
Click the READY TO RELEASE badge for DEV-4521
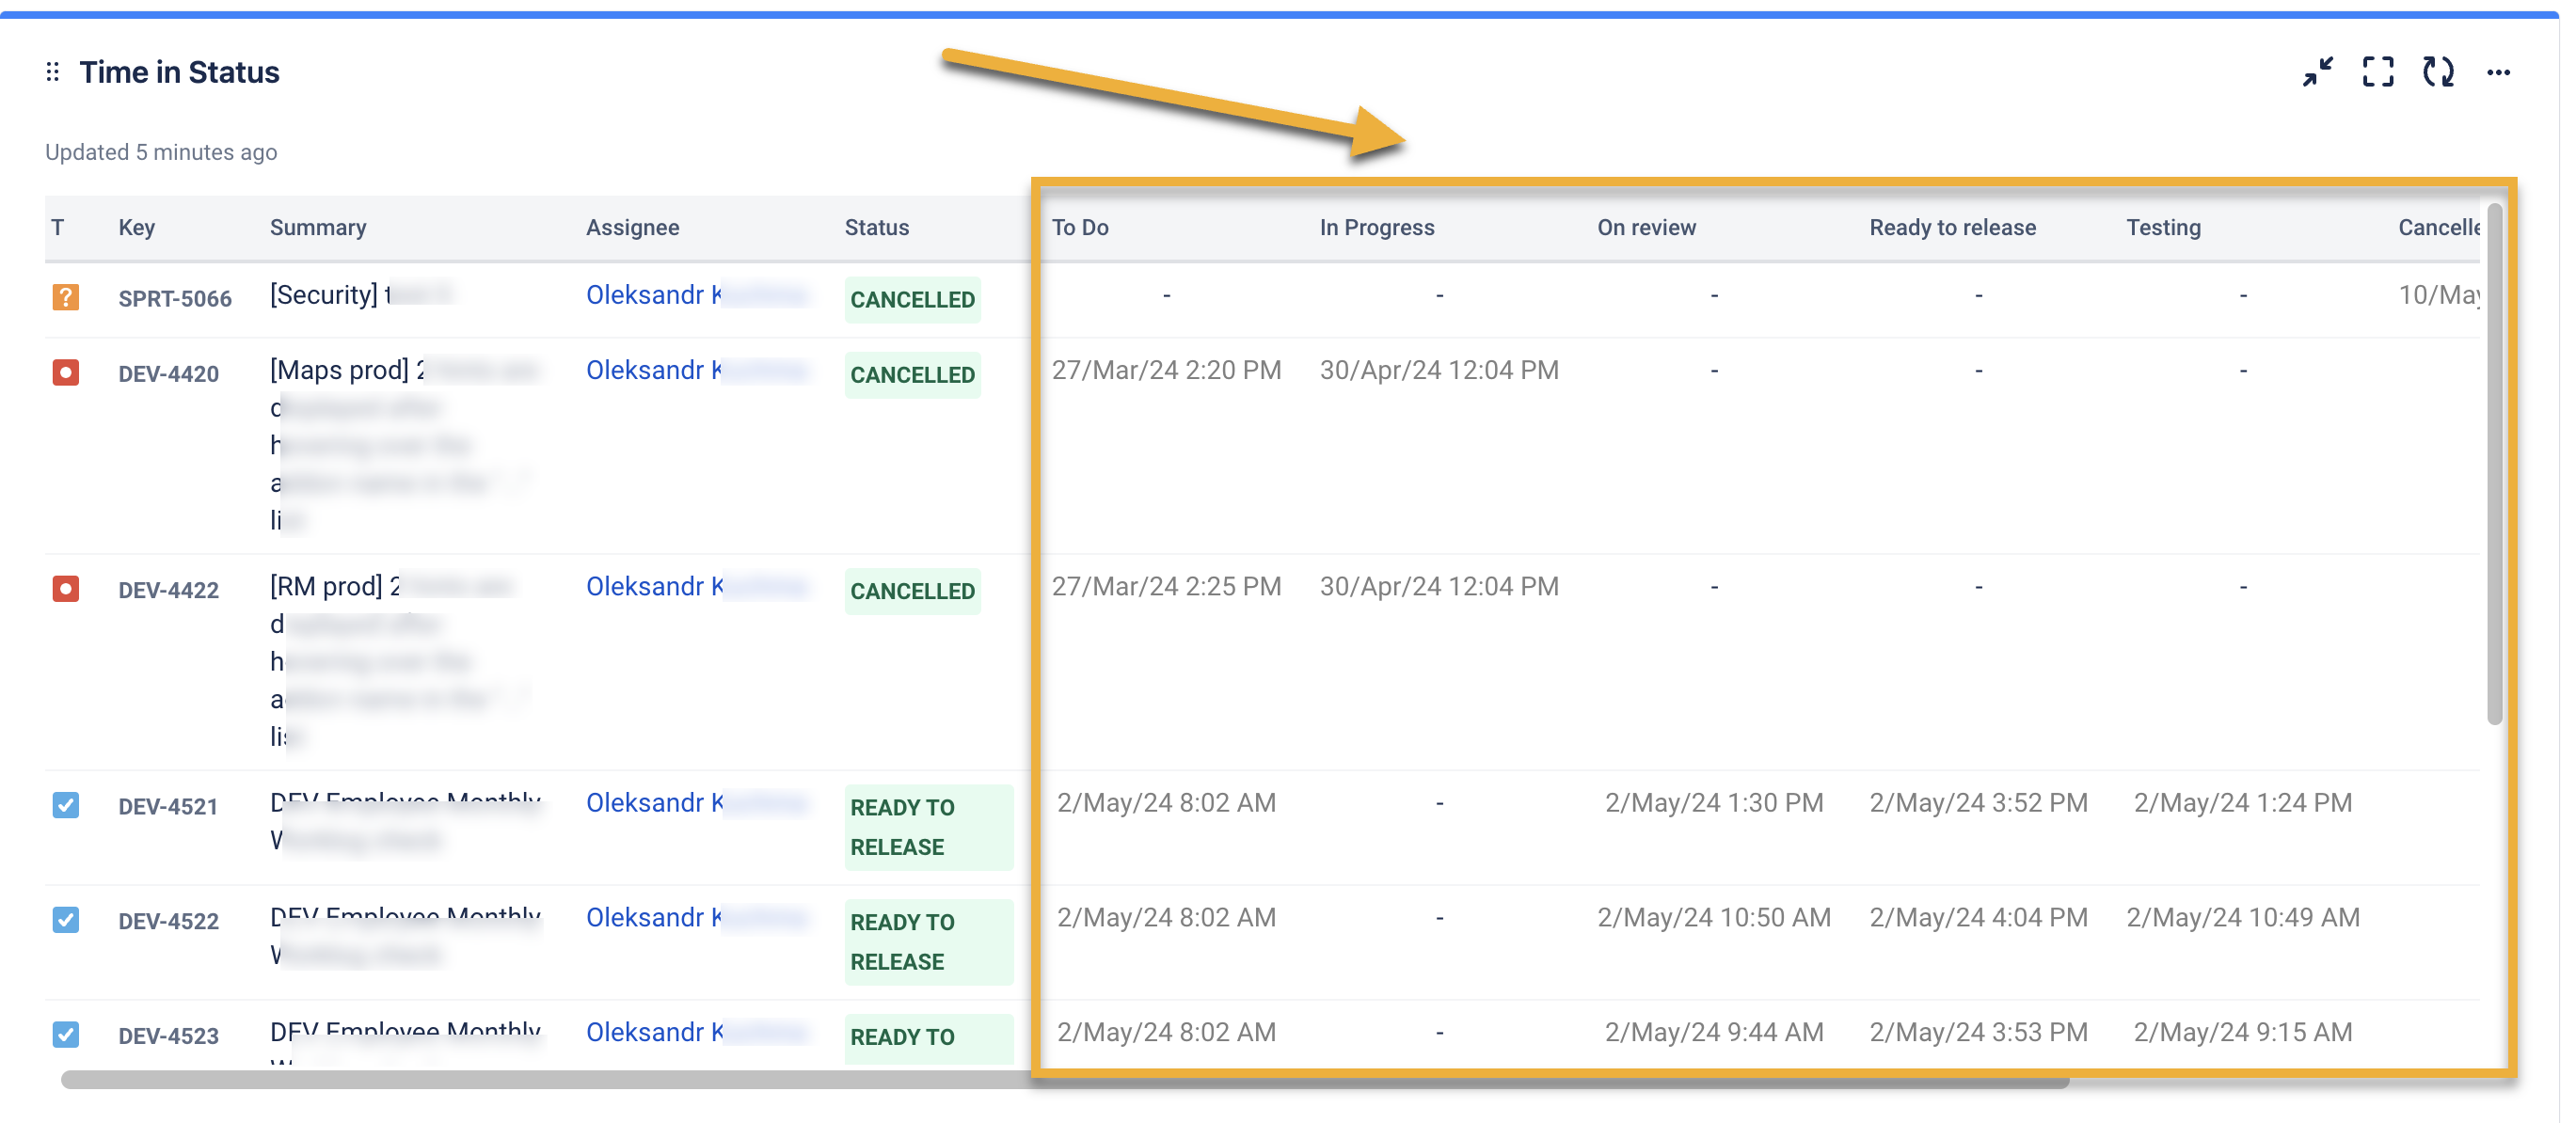tap(928, 827)
